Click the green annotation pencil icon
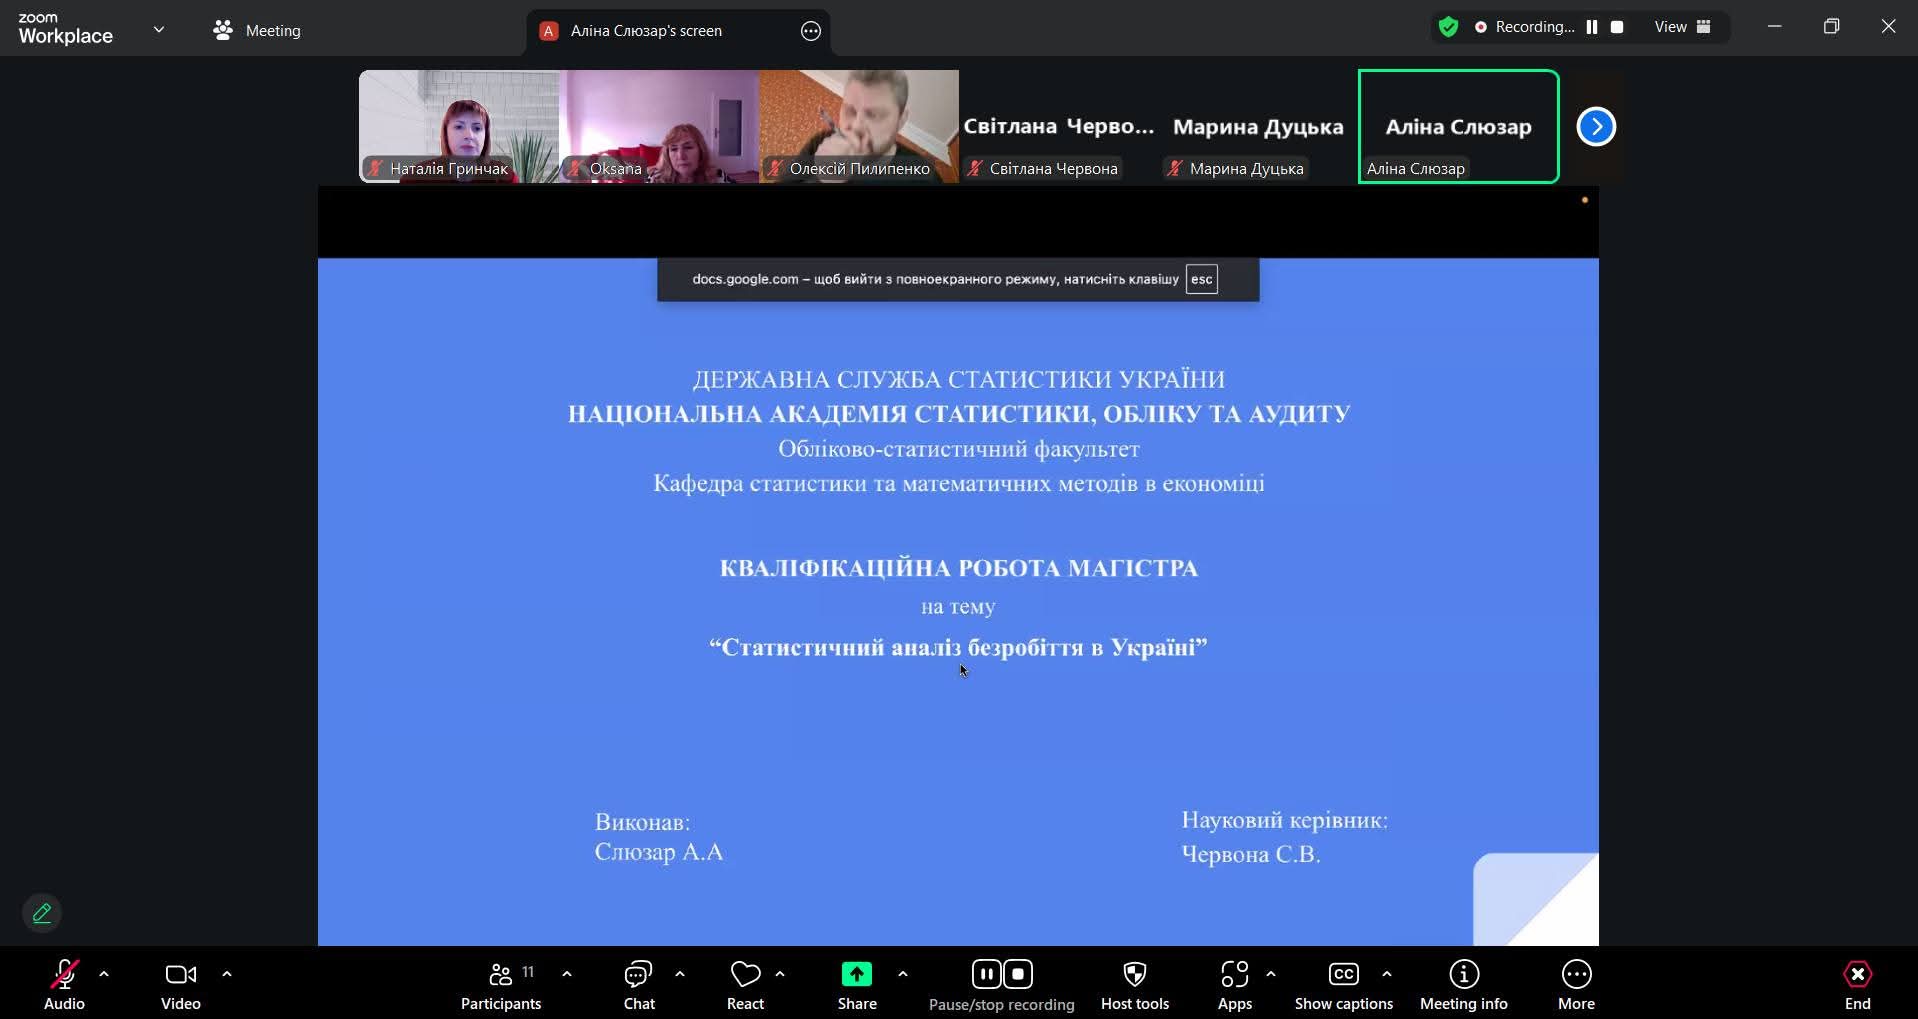The image size is (1918, 1019). point(42,913)
